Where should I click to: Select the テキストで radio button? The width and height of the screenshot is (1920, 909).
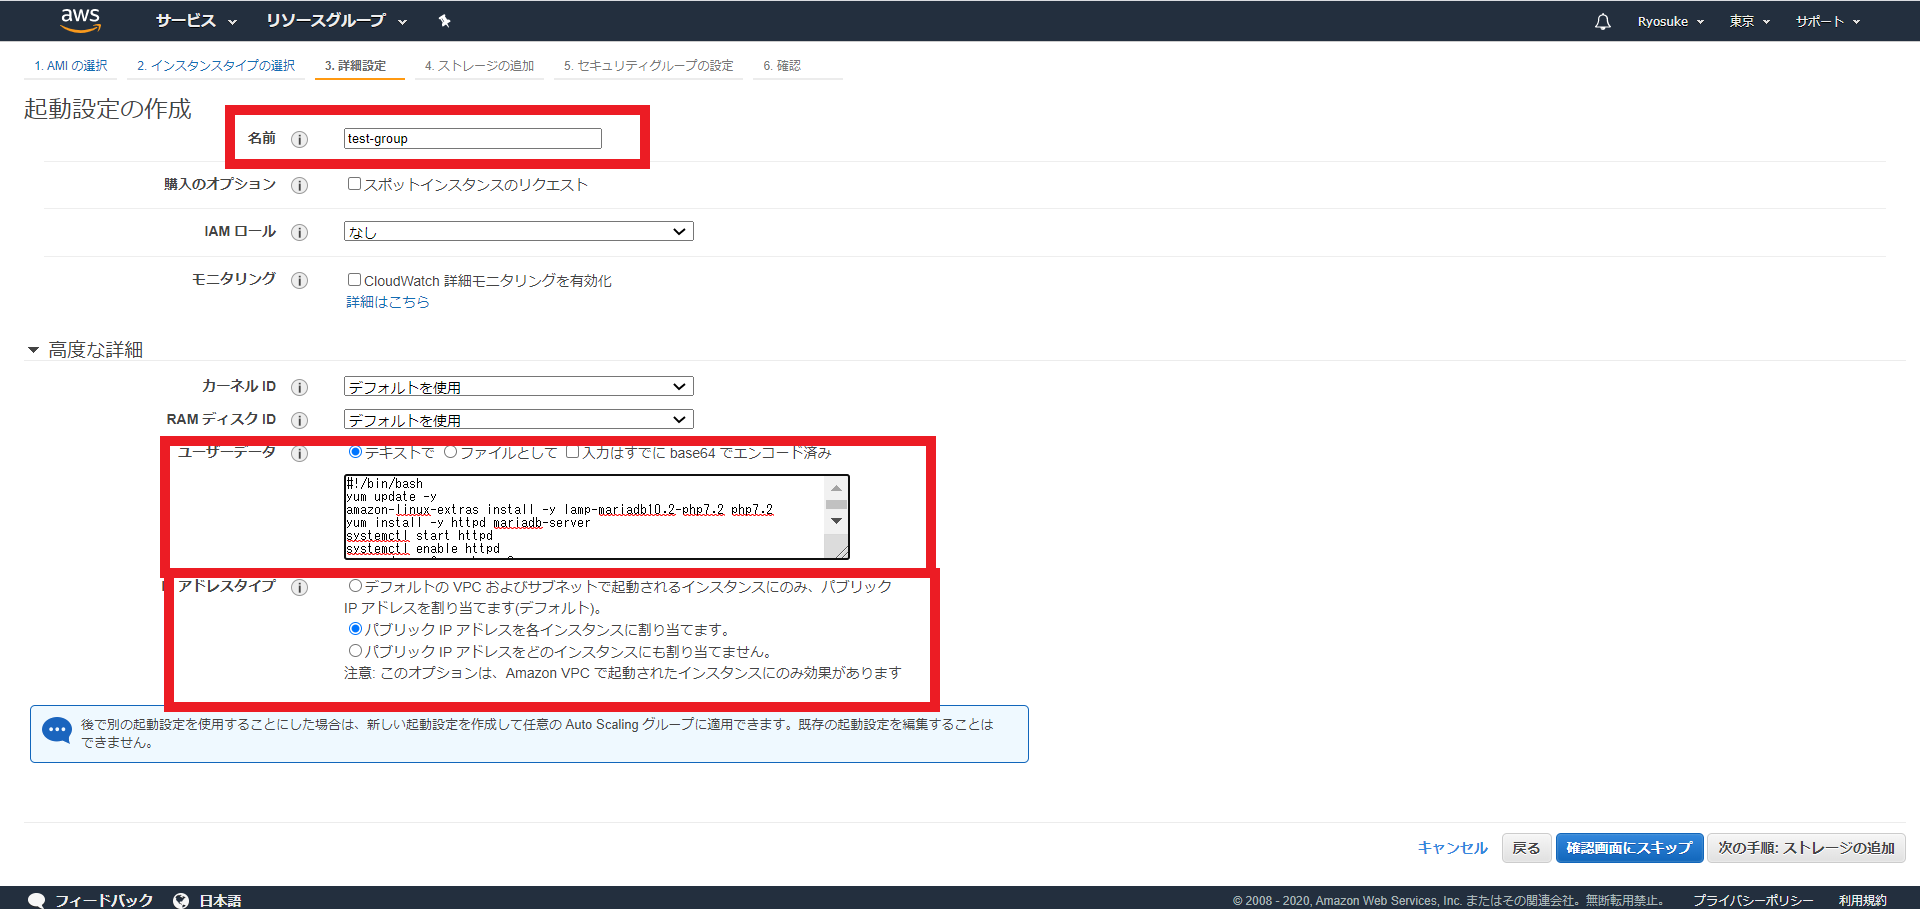click(x=355, y=452)
